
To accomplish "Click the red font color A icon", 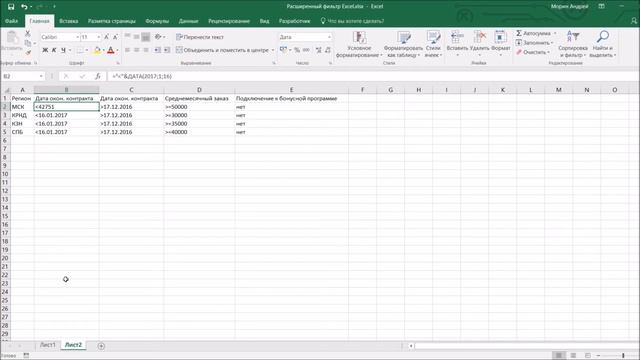I will (x=111, y=50).
